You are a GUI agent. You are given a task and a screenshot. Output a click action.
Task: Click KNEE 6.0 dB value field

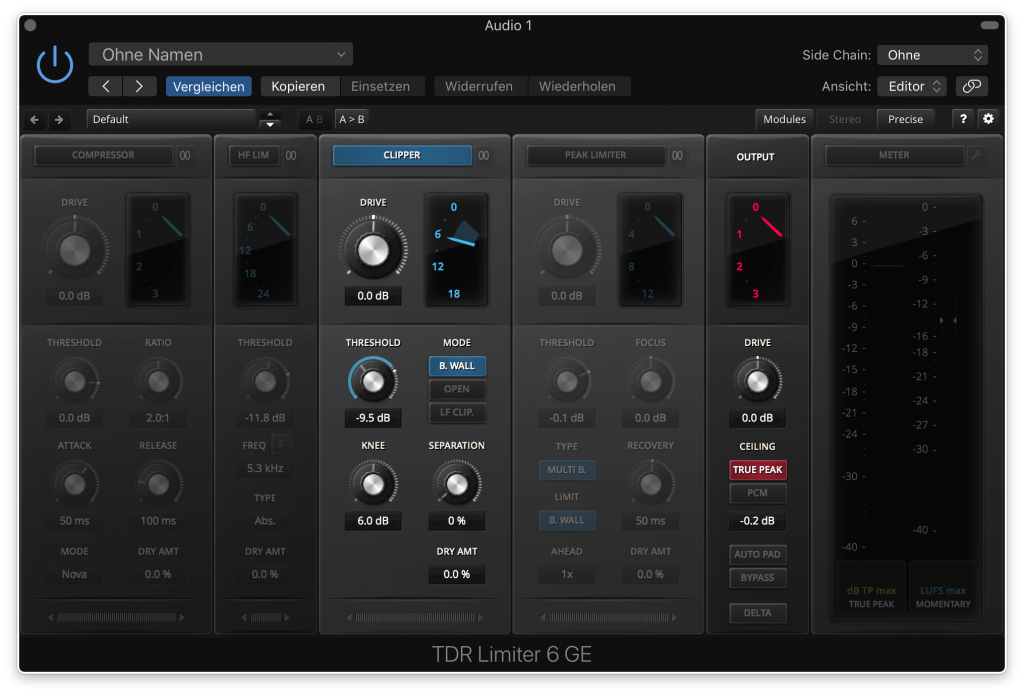click(x=373, y=521)
